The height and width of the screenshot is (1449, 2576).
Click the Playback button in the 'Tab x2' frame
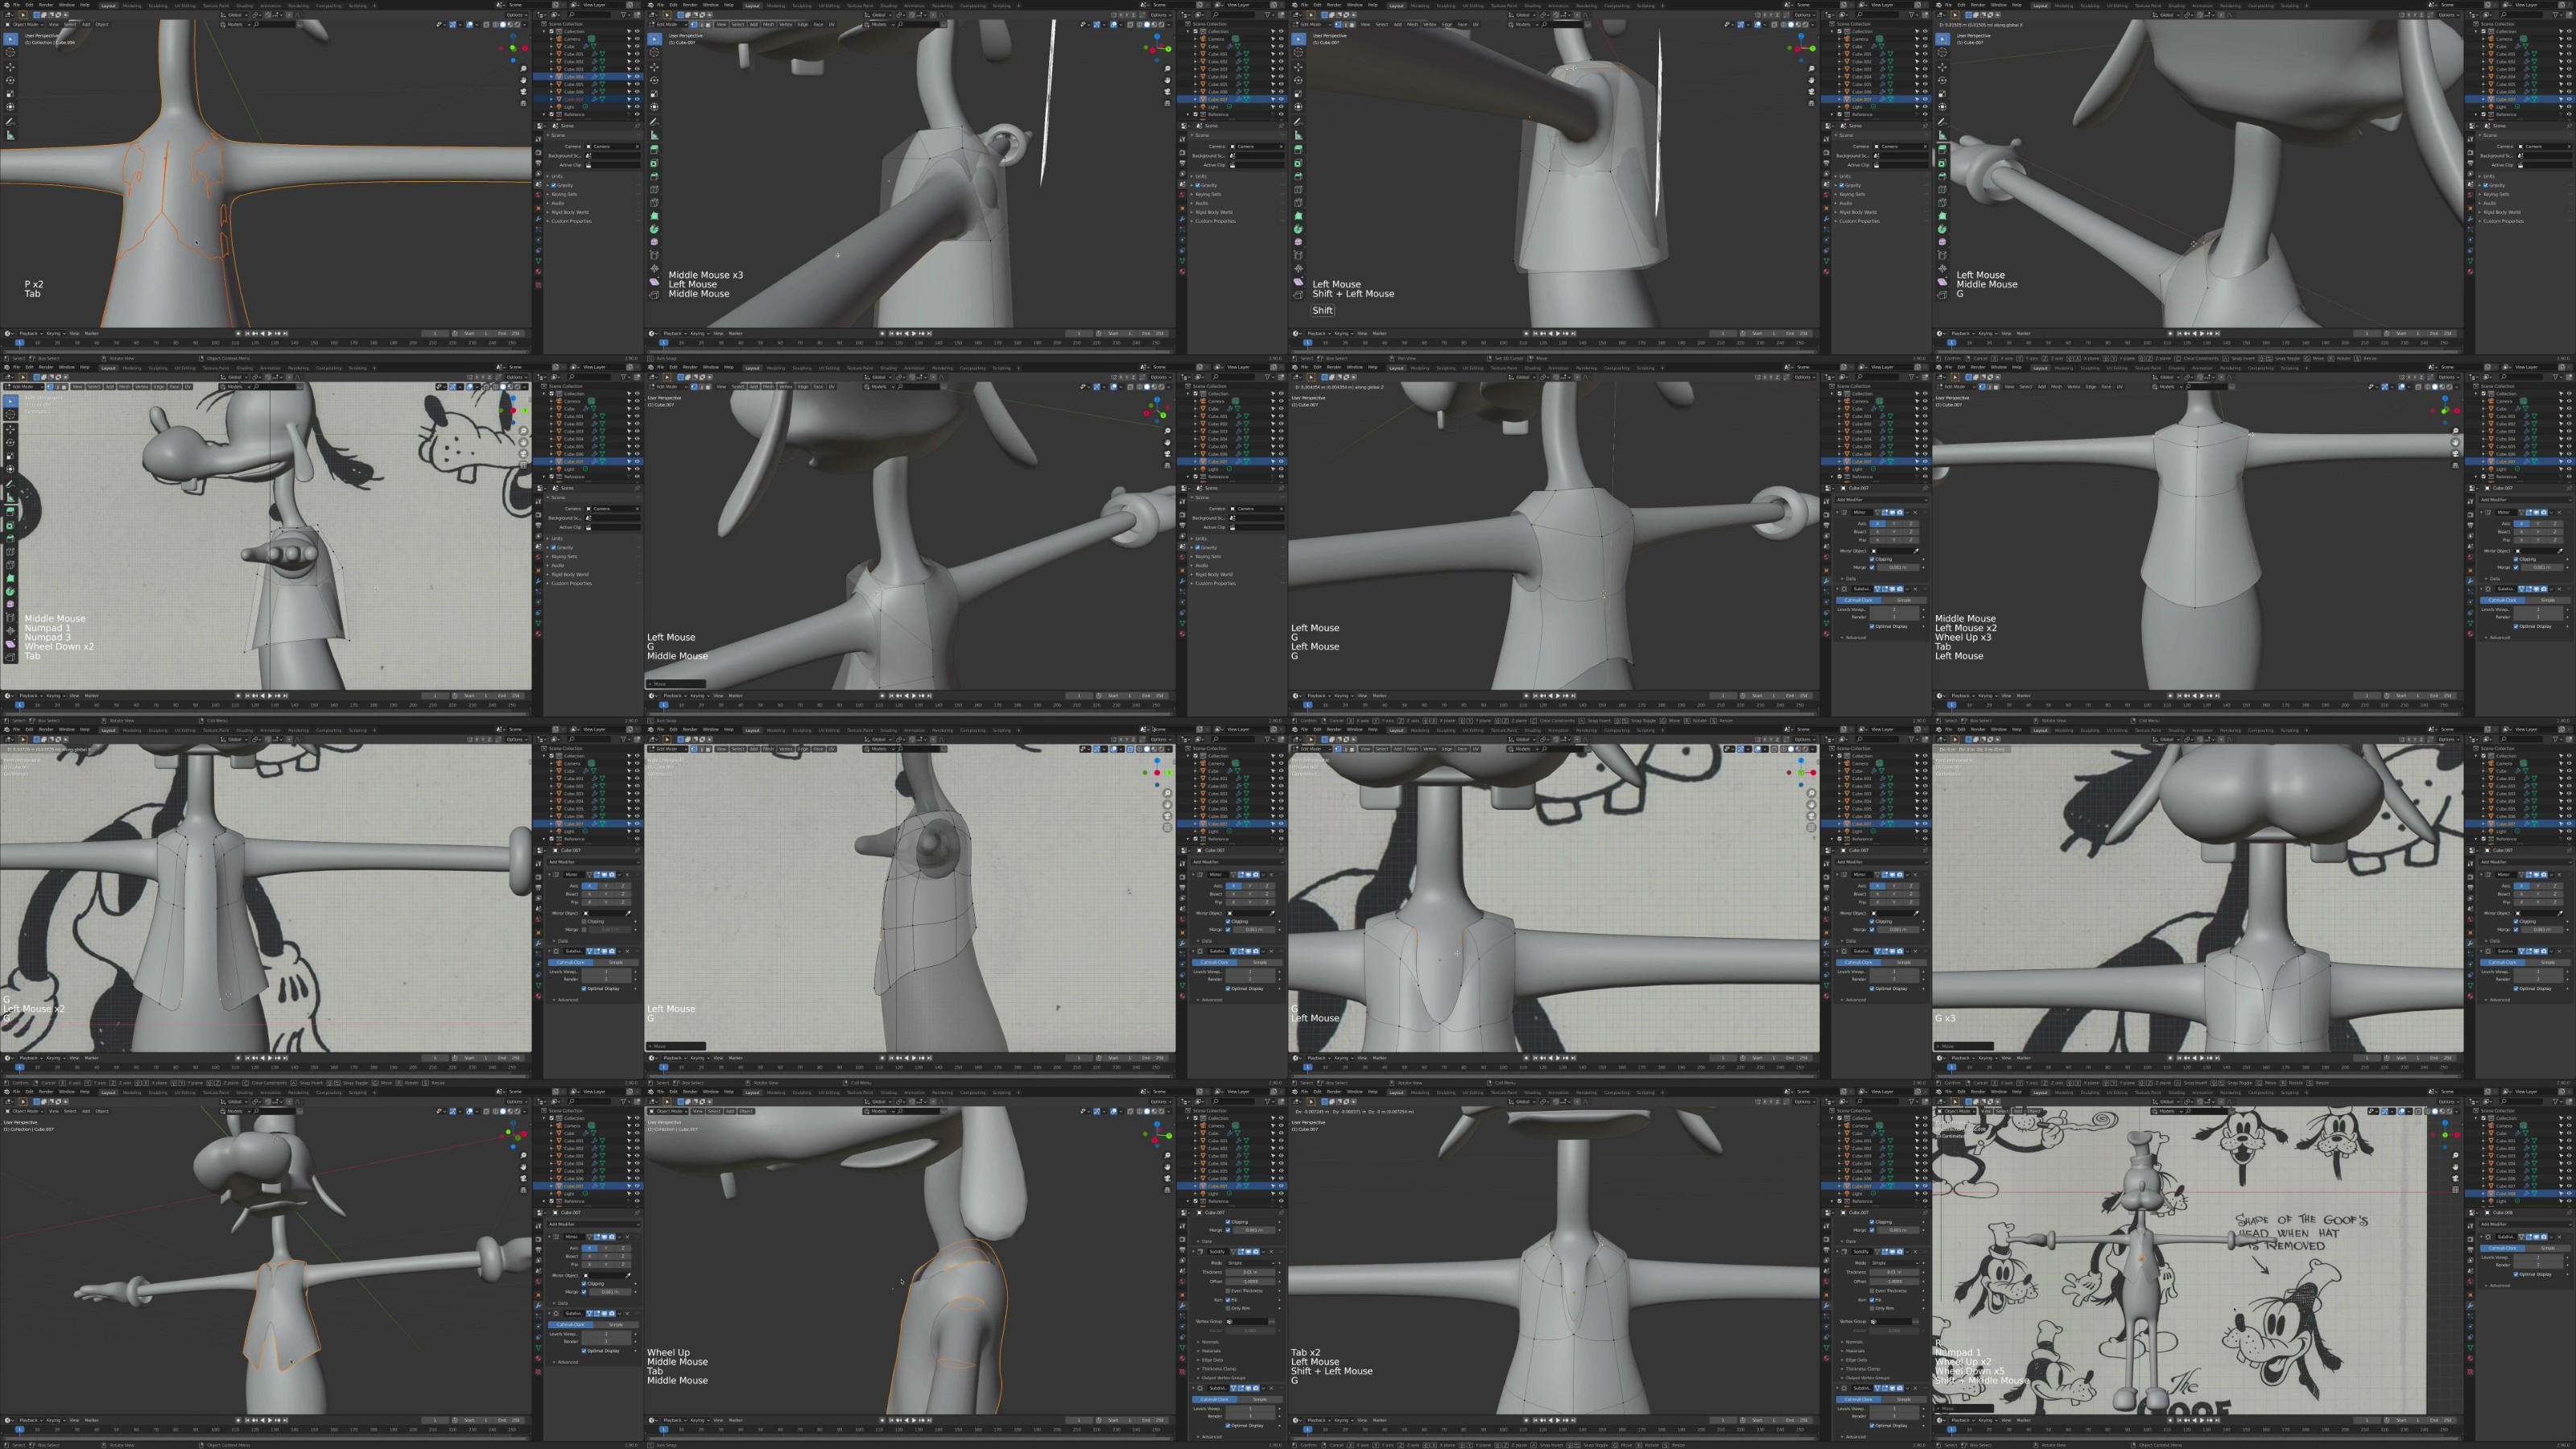[x=1319, y=1420]
